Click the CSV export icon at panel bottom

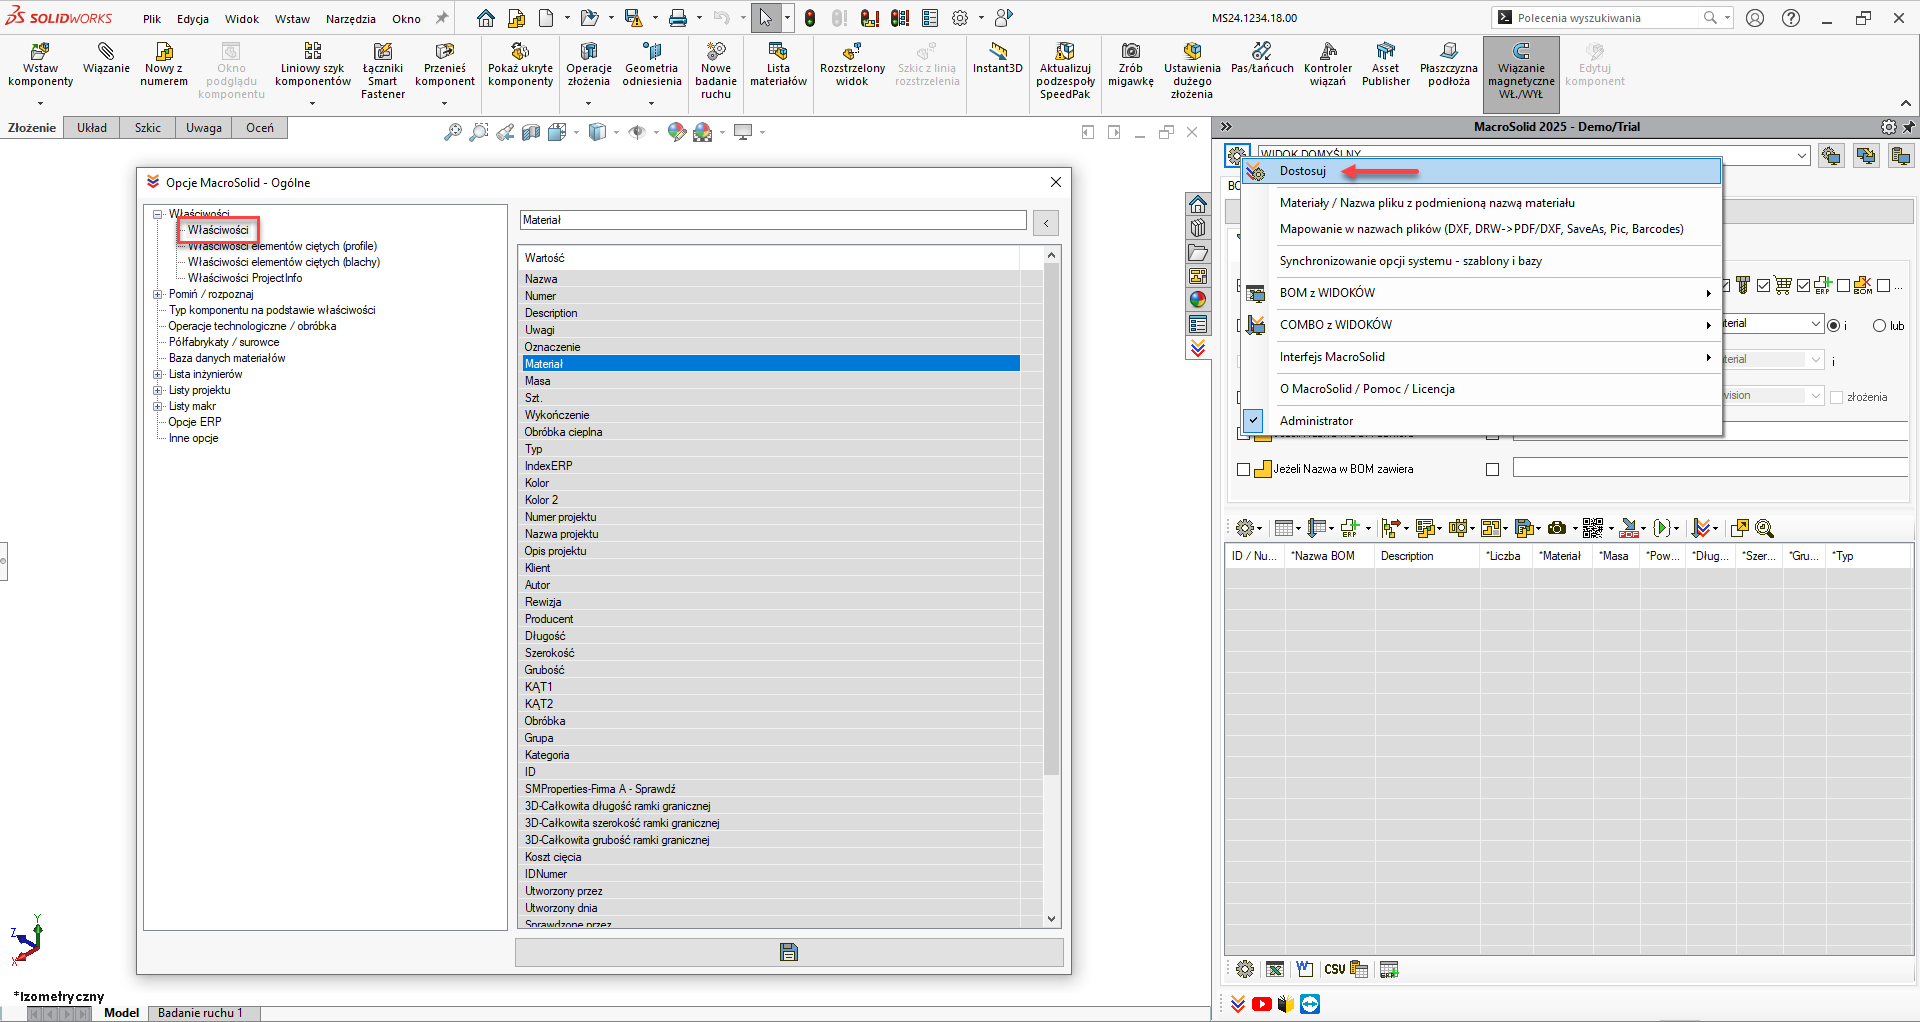click(1334, 969)
